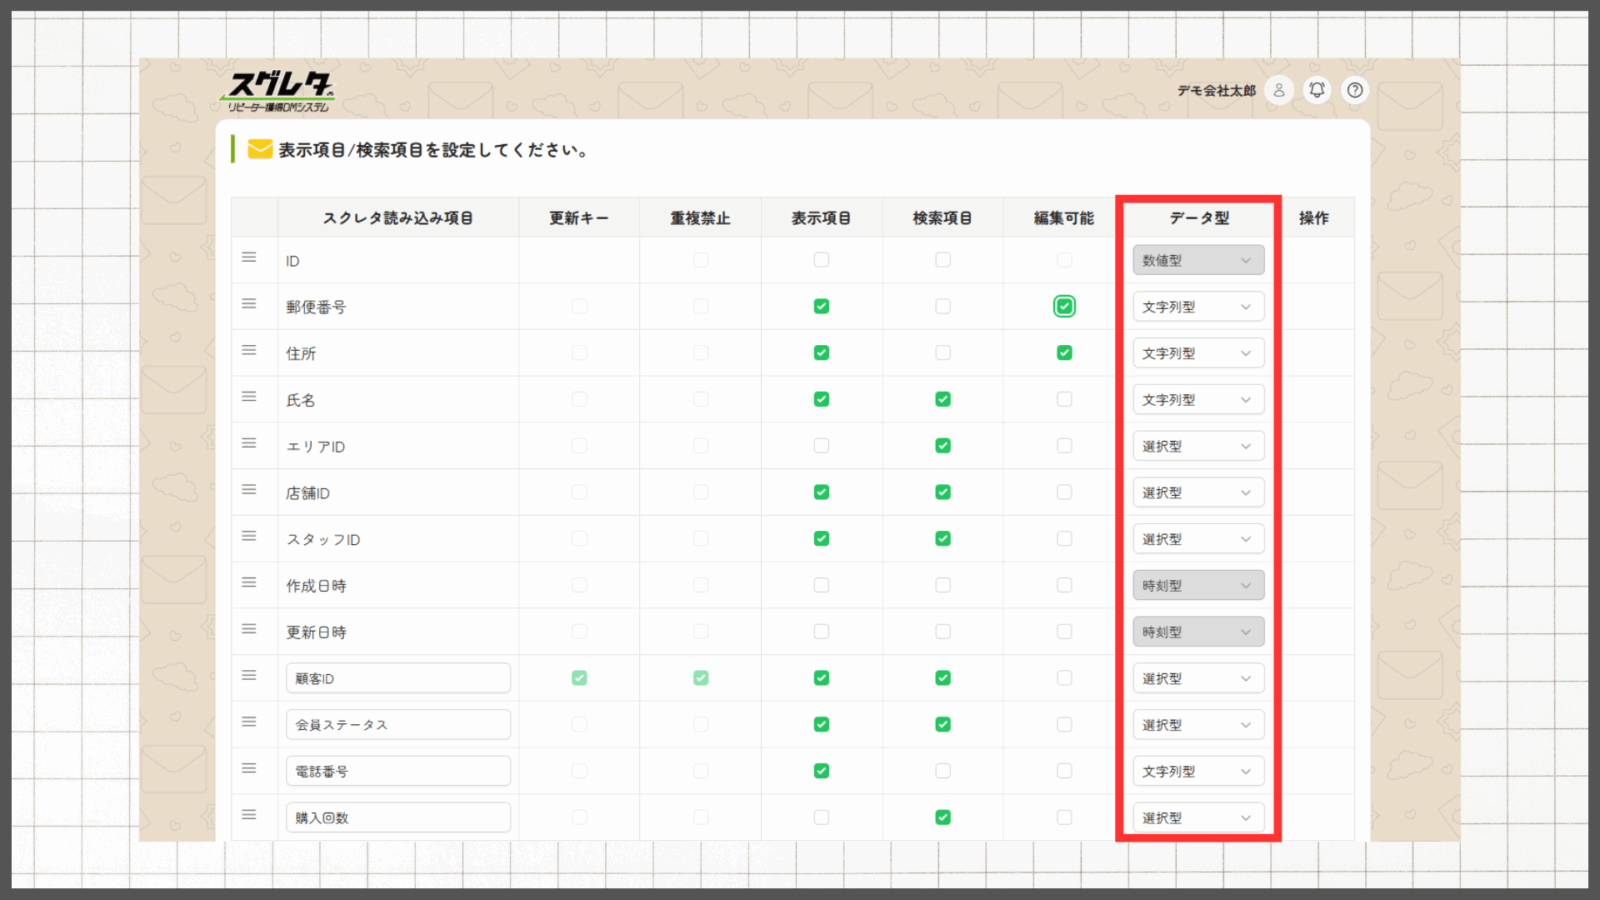Grab the drag handle for 郵便番号 row
Screen dimensions: 1600x900
click(249, 304)
